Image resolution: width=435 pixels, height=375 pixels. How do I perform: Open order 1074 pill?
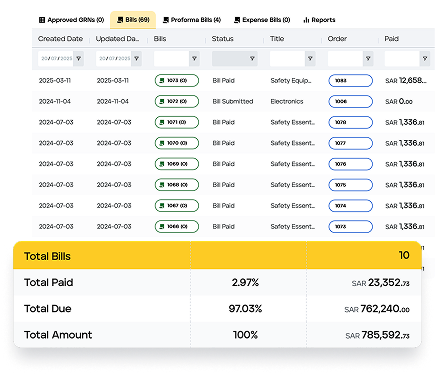click(x=351, y=206)
